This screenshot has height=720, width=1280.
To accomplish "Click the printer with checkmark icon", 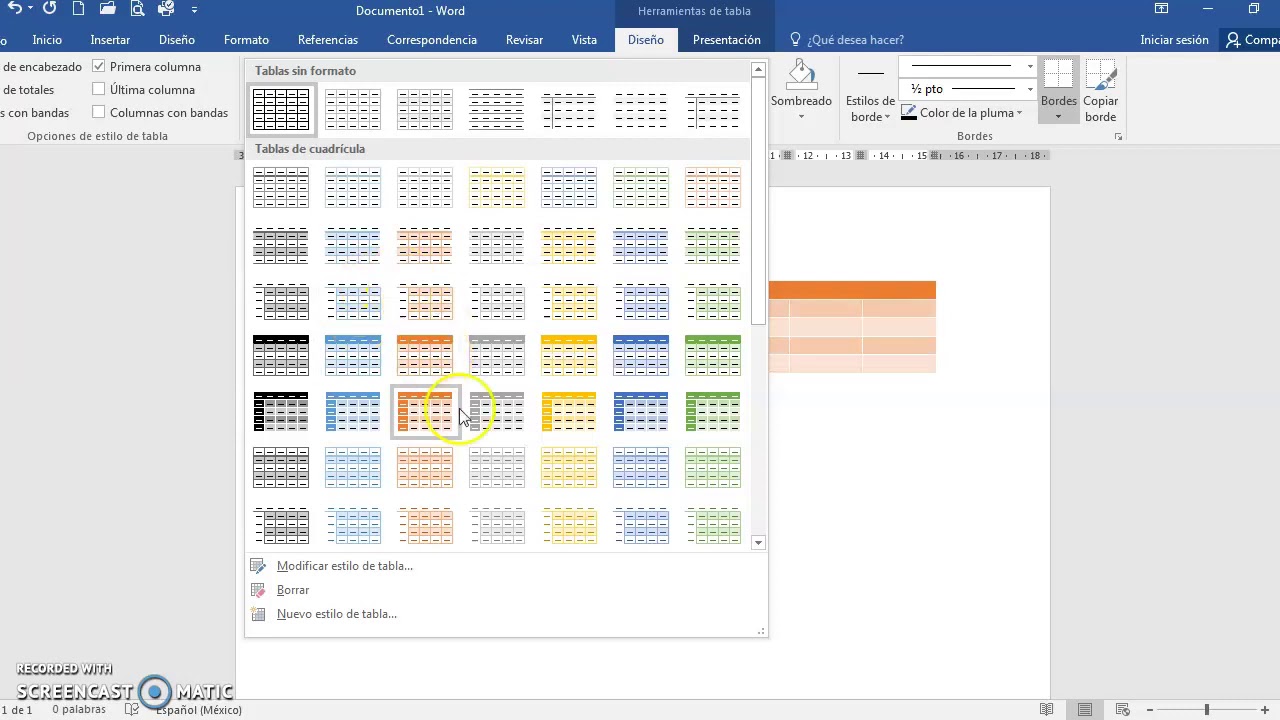I will pos(166,9).
